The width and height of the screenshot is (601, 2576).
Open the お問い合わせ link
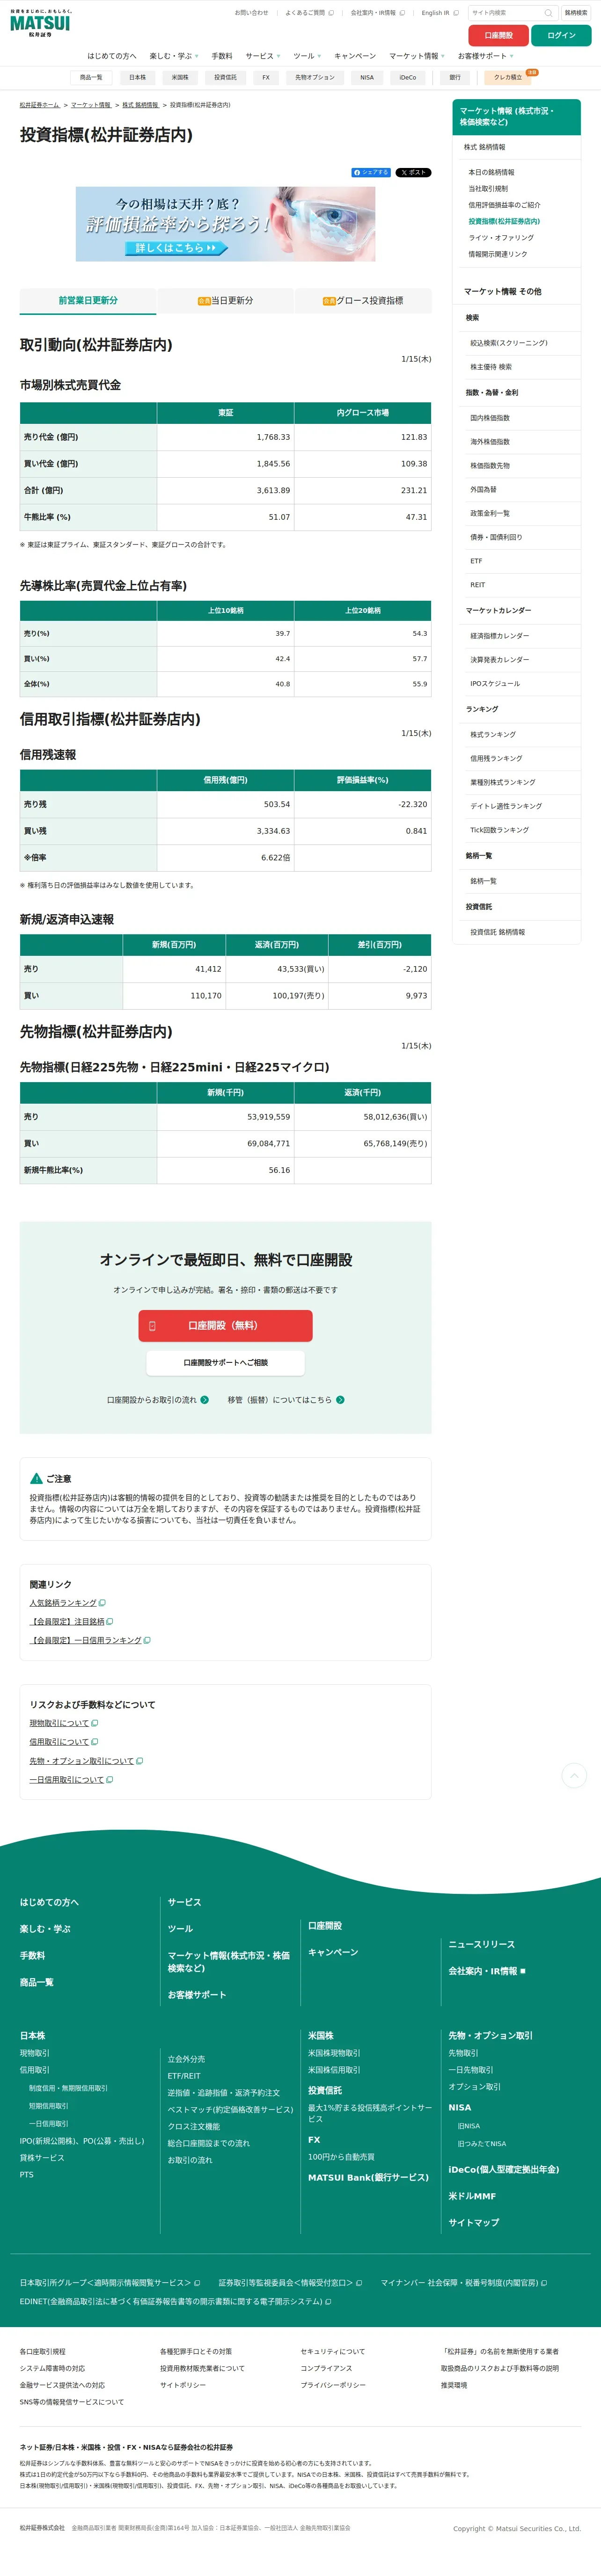click(251, 13)
